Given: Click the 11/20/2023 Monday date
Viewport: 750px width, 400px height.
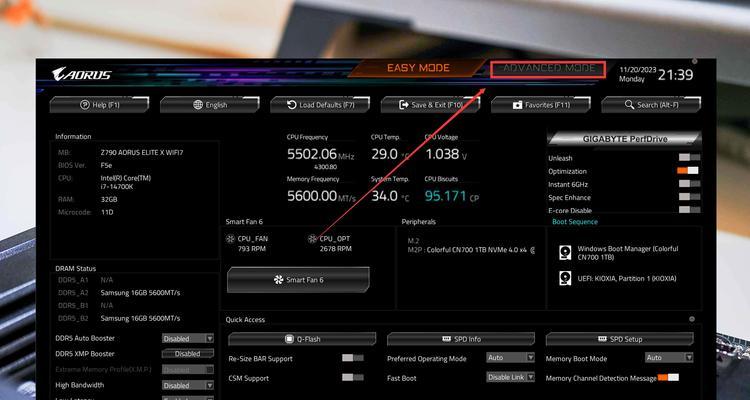Looking at the screenshot, I should pyautogui.click(x=638, y=75).
